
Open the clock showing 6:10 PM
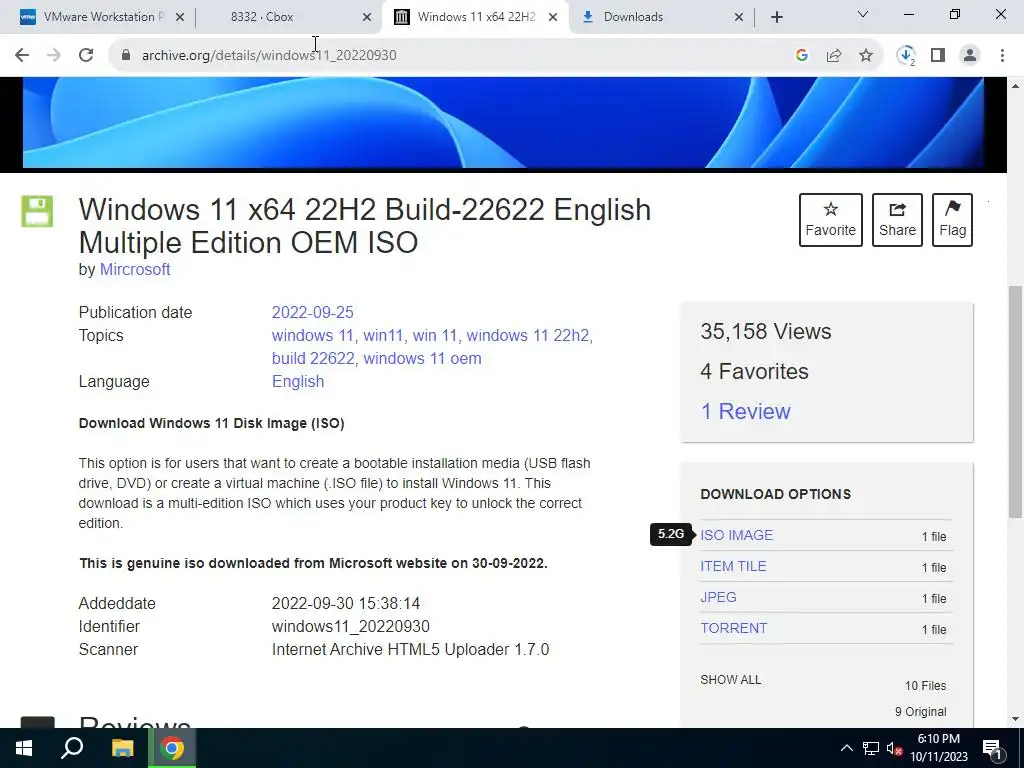[x=939, y=748]
